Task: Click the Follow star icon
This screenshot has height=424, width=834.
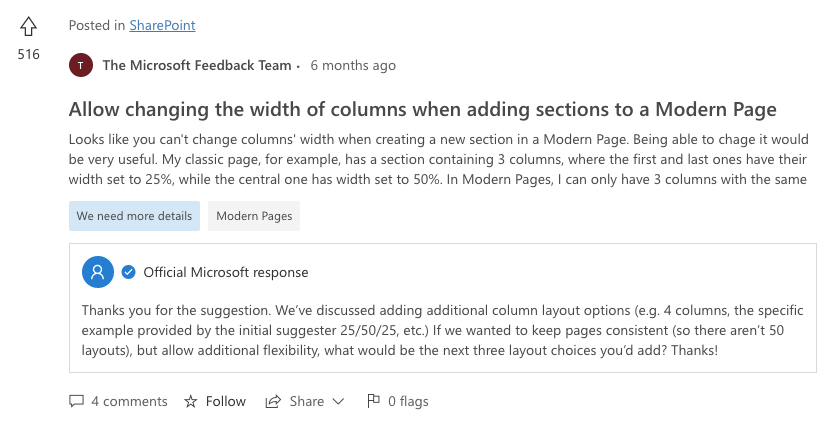Action: pyautogui.click(x=190, y=401)
